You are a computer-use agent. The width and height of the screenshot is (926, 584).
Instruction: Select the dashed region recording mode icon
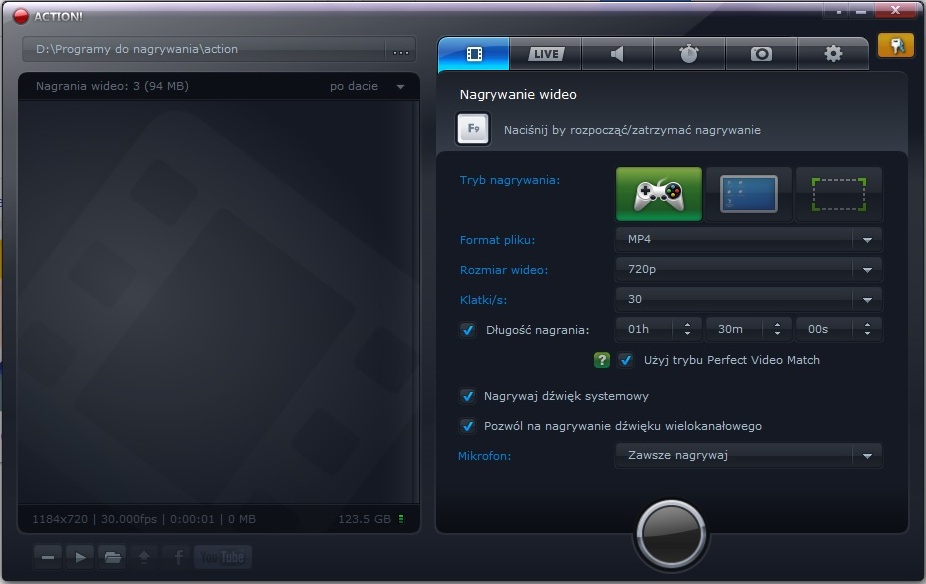[839, 194]
